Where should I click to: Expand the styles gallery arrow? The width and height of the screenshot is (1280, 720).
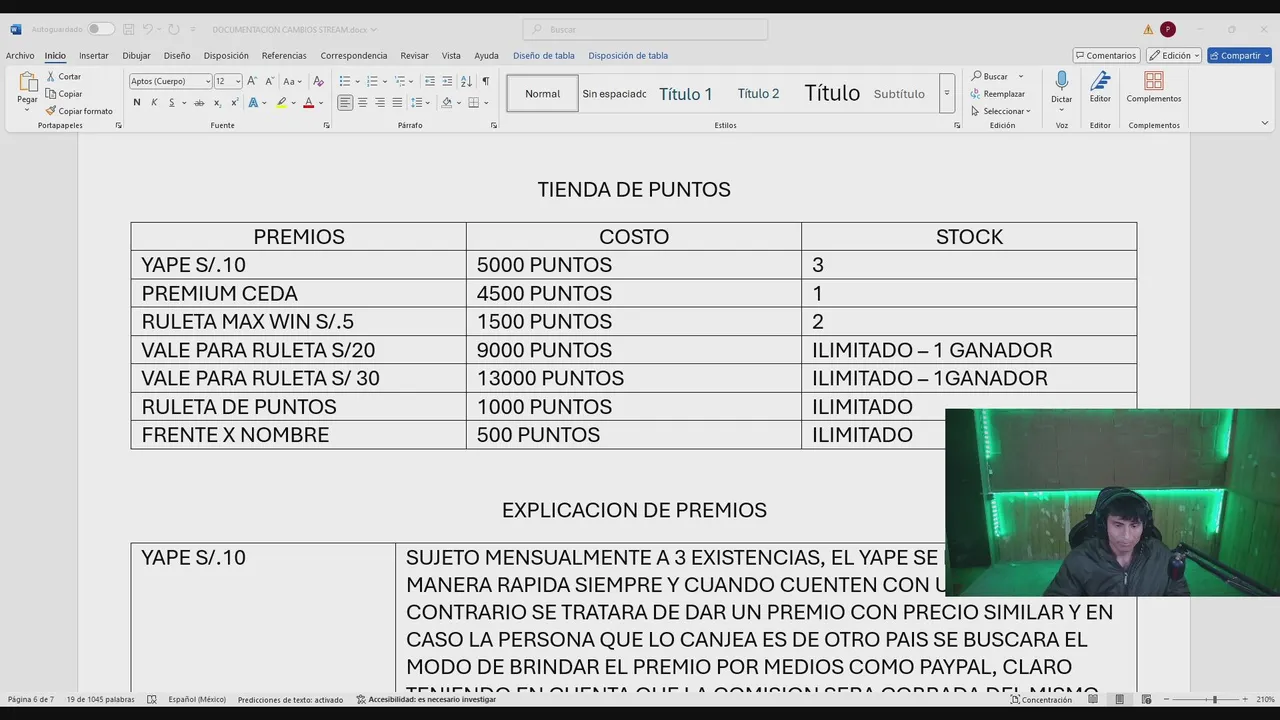pos(946,93)
